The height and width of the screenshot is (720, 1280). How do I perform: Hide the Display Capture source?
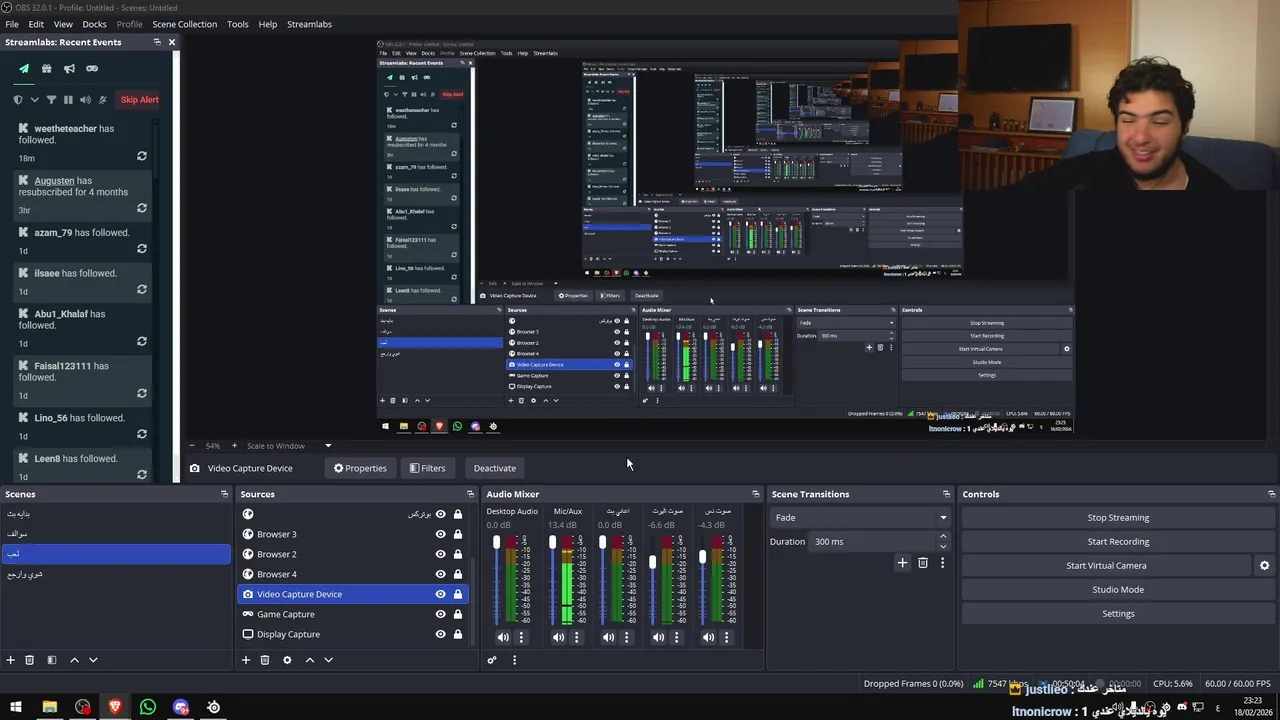click(440, 634)
